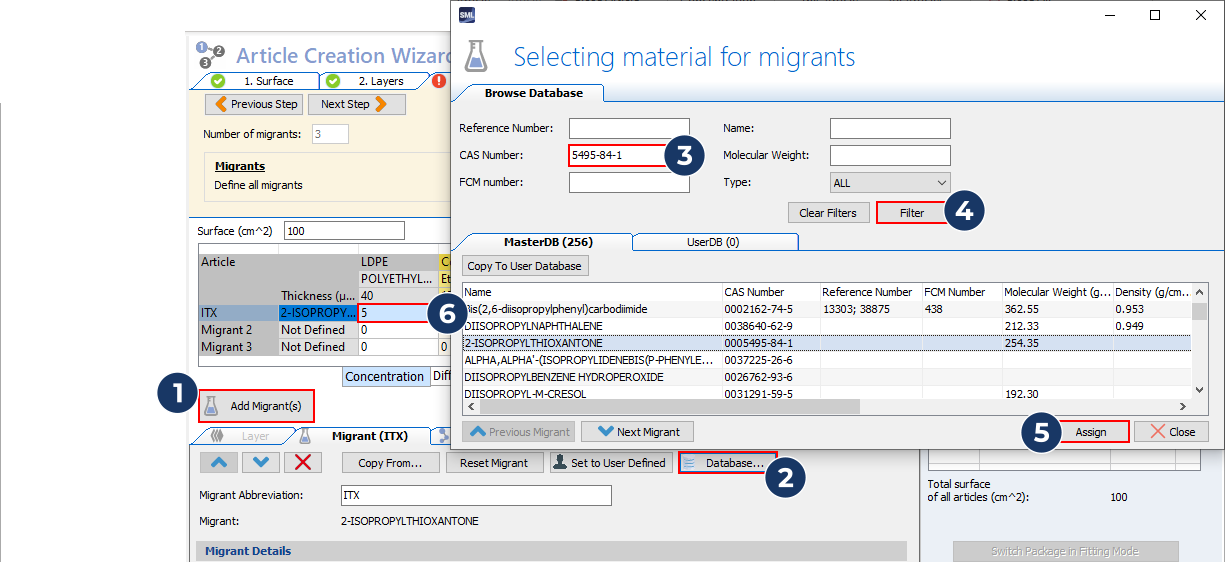Image resolution: width=1225 pixels, height=562 pixels.
Task: Click Copy To User Database button
Action: (x=526, y=266)
